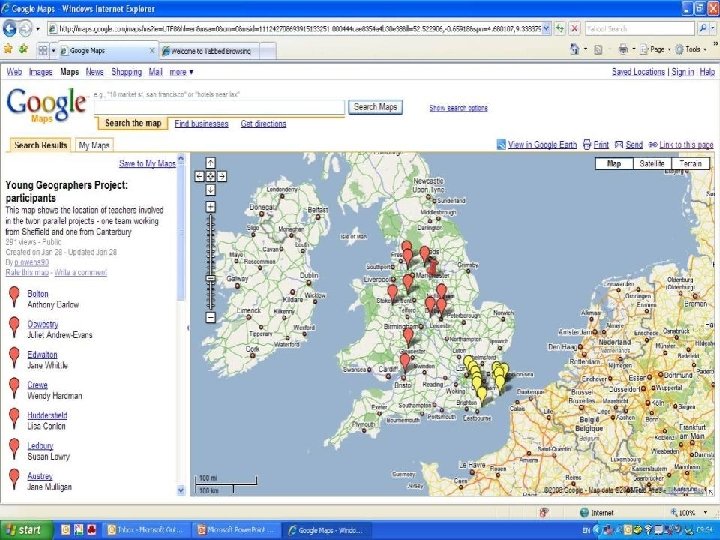720x540 pixels.
Task: Click in the Google Maps search field
Action: [219, 107]
